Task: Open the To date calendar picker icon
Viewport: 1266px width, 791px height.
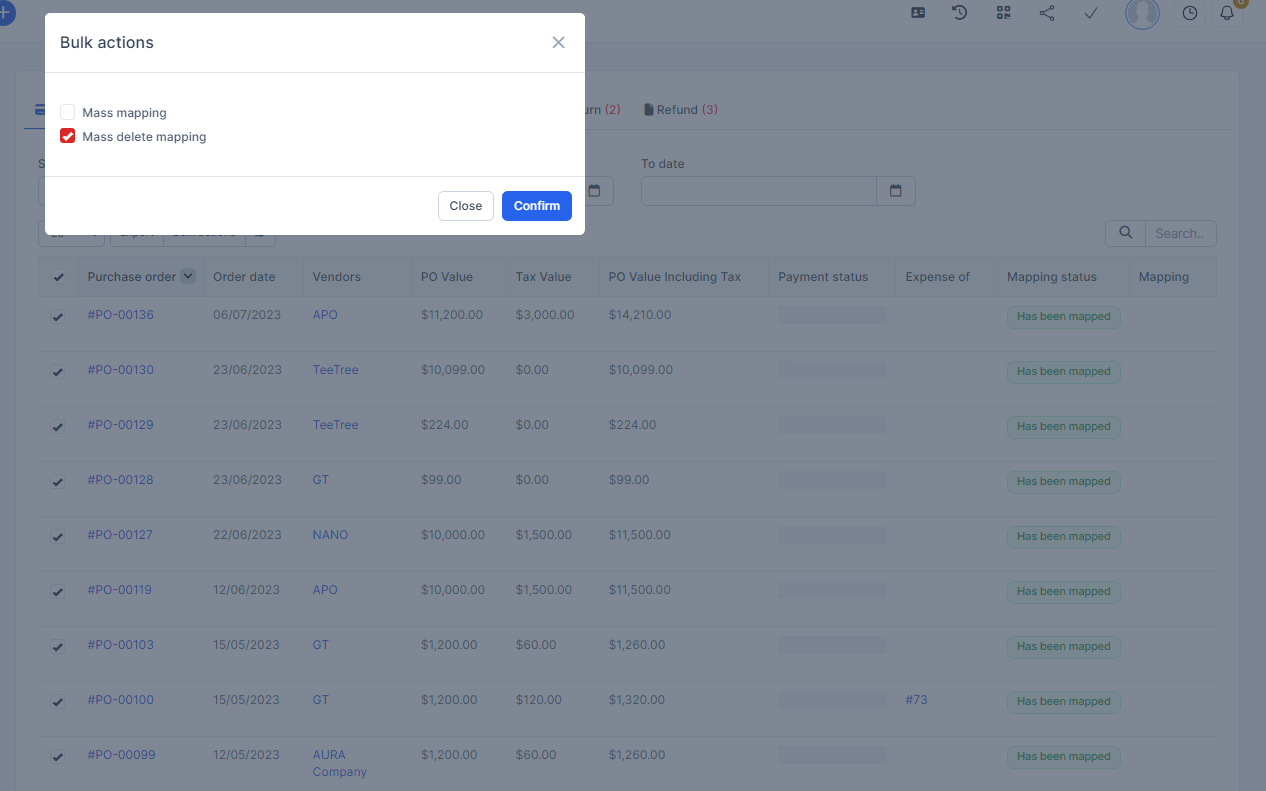Action: click(895, 191)
